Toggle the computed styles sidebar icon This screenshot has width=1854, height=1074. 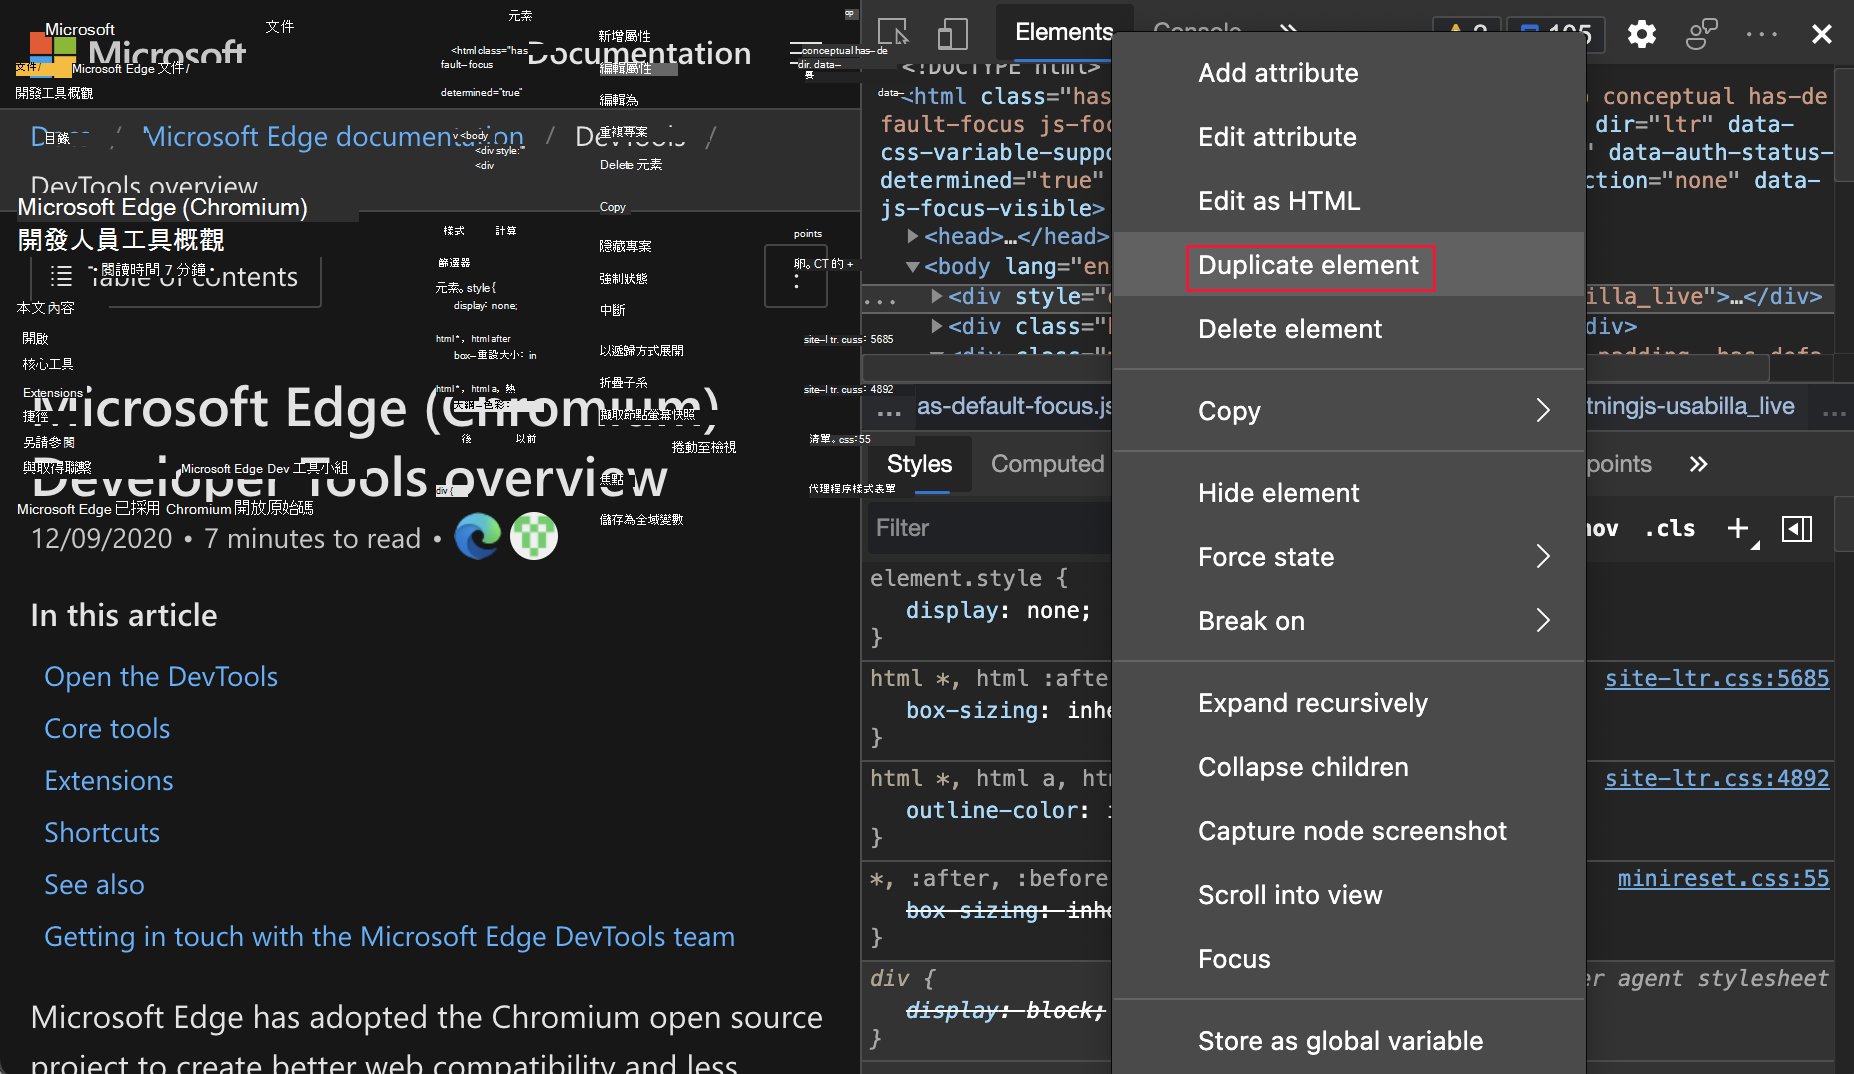pyautogui.click(x=1797, y=528)
